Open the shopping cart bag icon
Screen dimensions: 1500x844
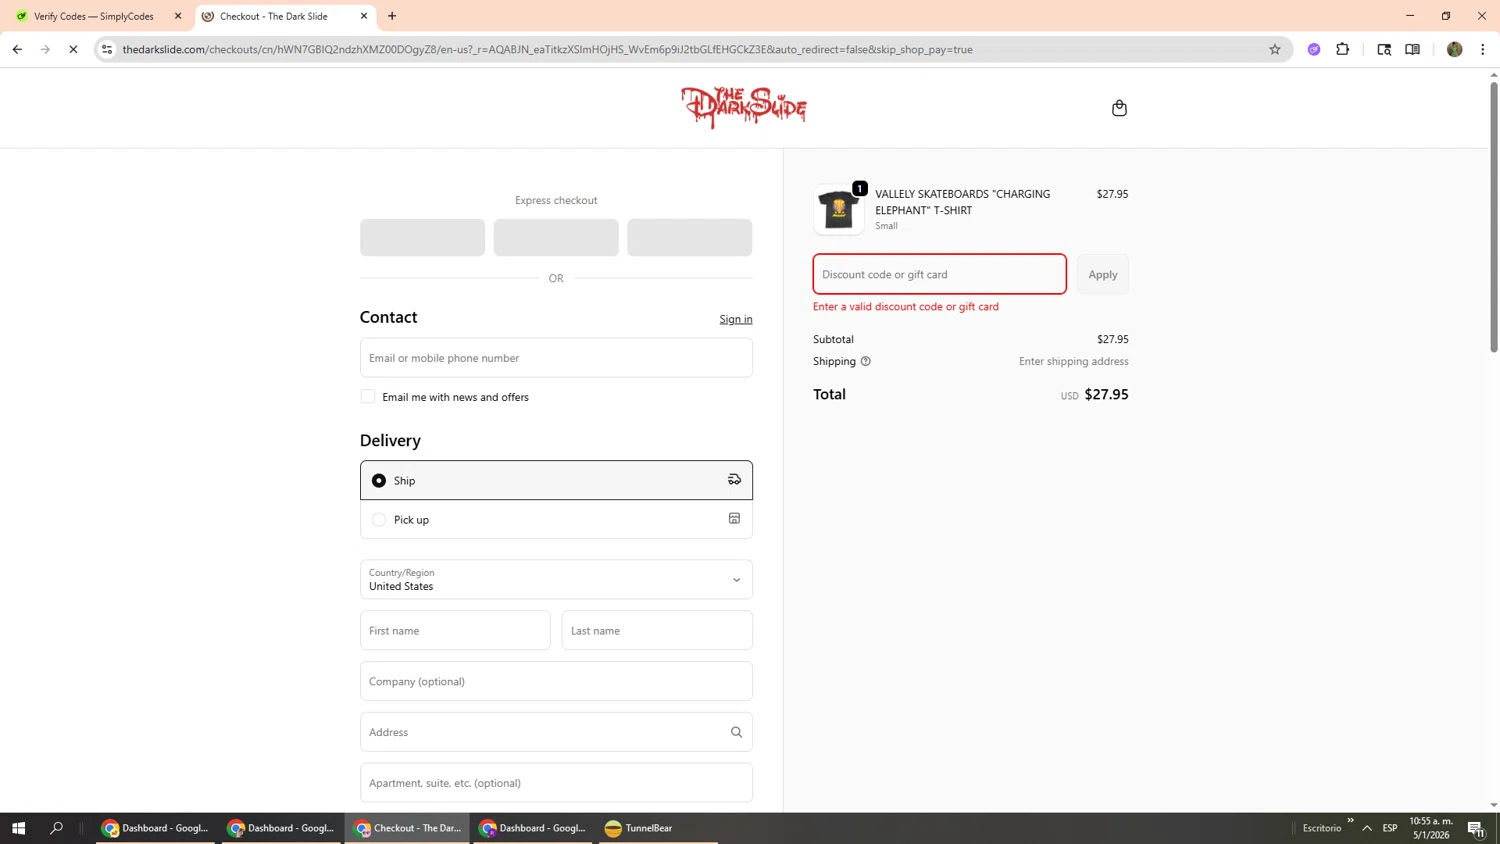(1119, 108)
